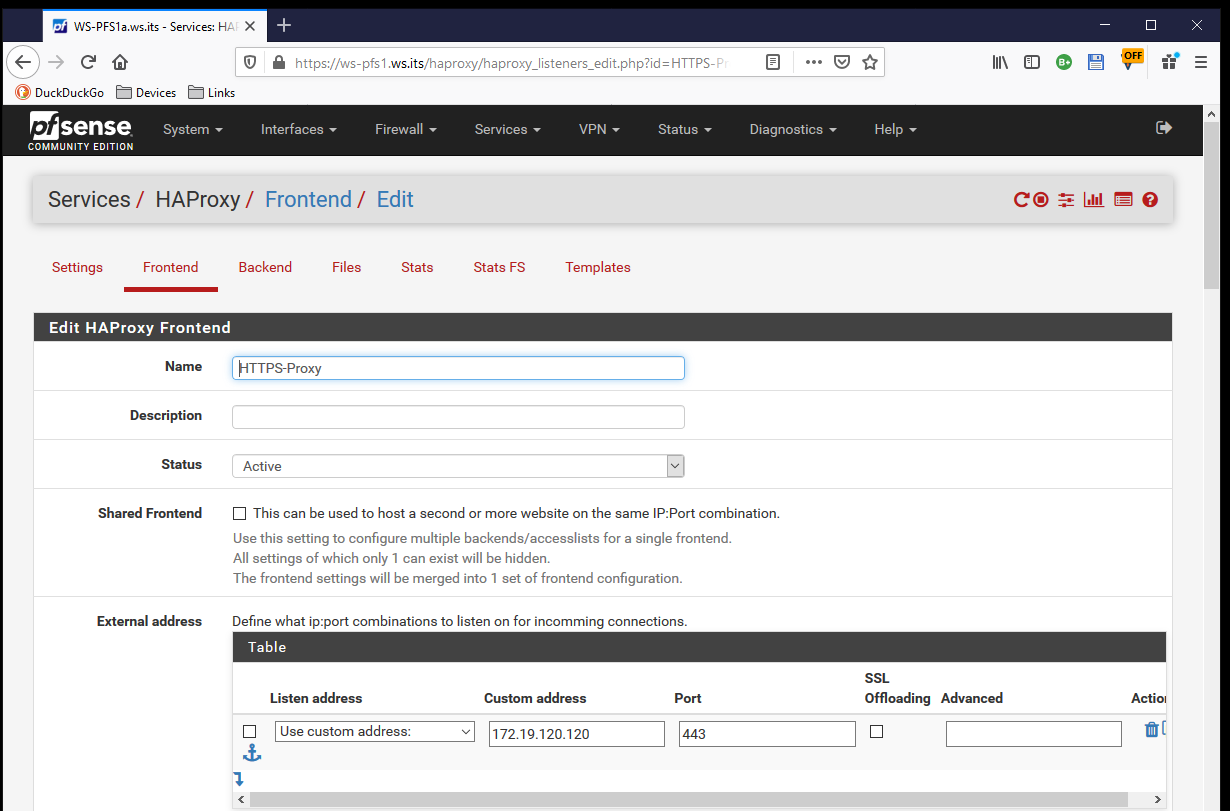This screenshot has width=1230, height=811.
Task: Go to the browser Home page icon
Action: (x=120, y=62)
